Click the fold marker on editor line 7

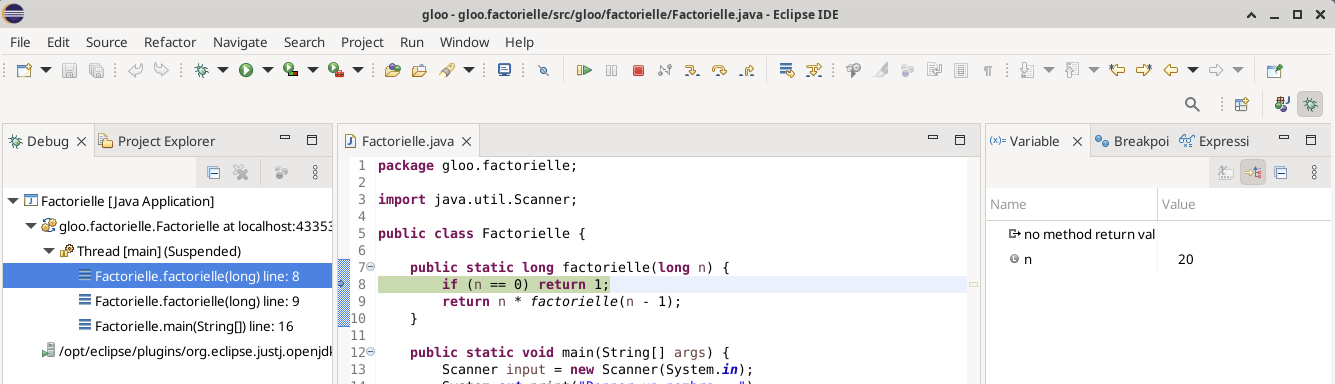[370, 267]
